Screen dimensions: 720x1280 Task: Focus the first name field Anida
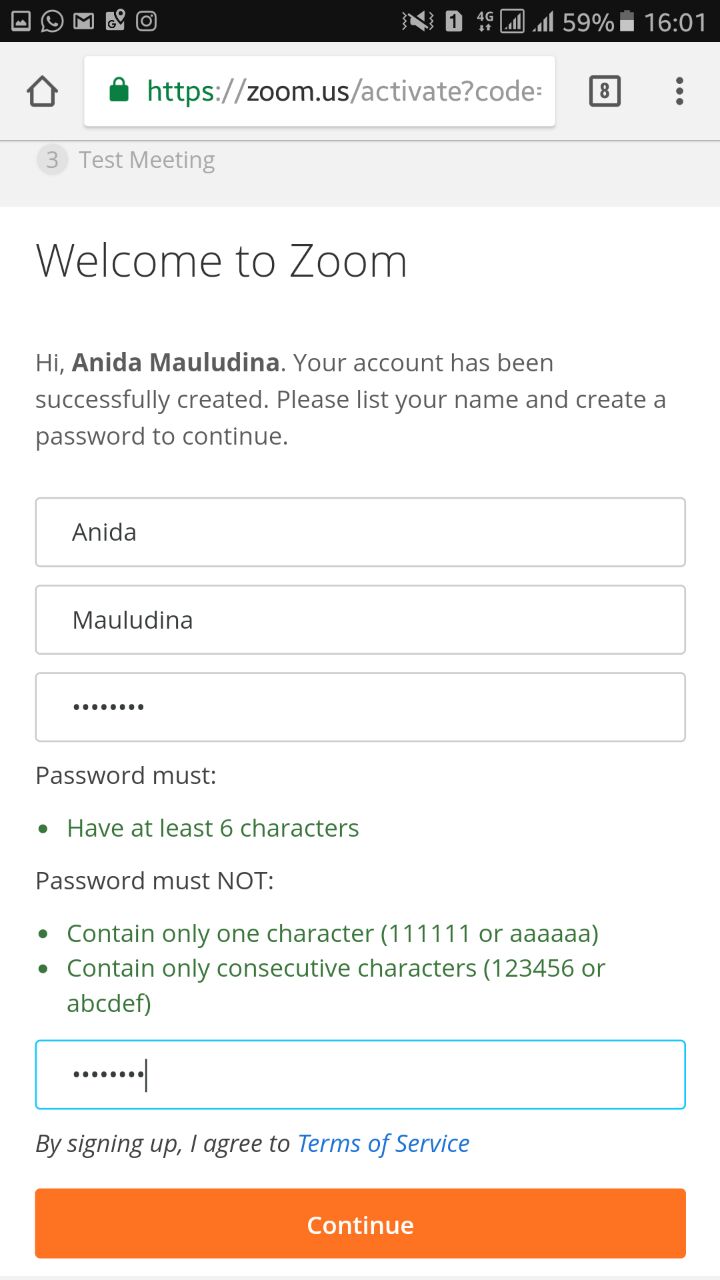360,532
